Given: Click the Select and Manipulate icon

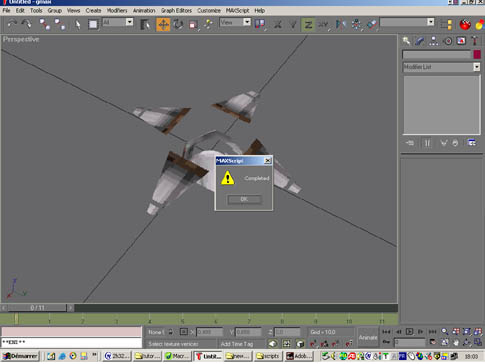Looking at the screenshot, I should pyautogui.click(x=209, y=24).
